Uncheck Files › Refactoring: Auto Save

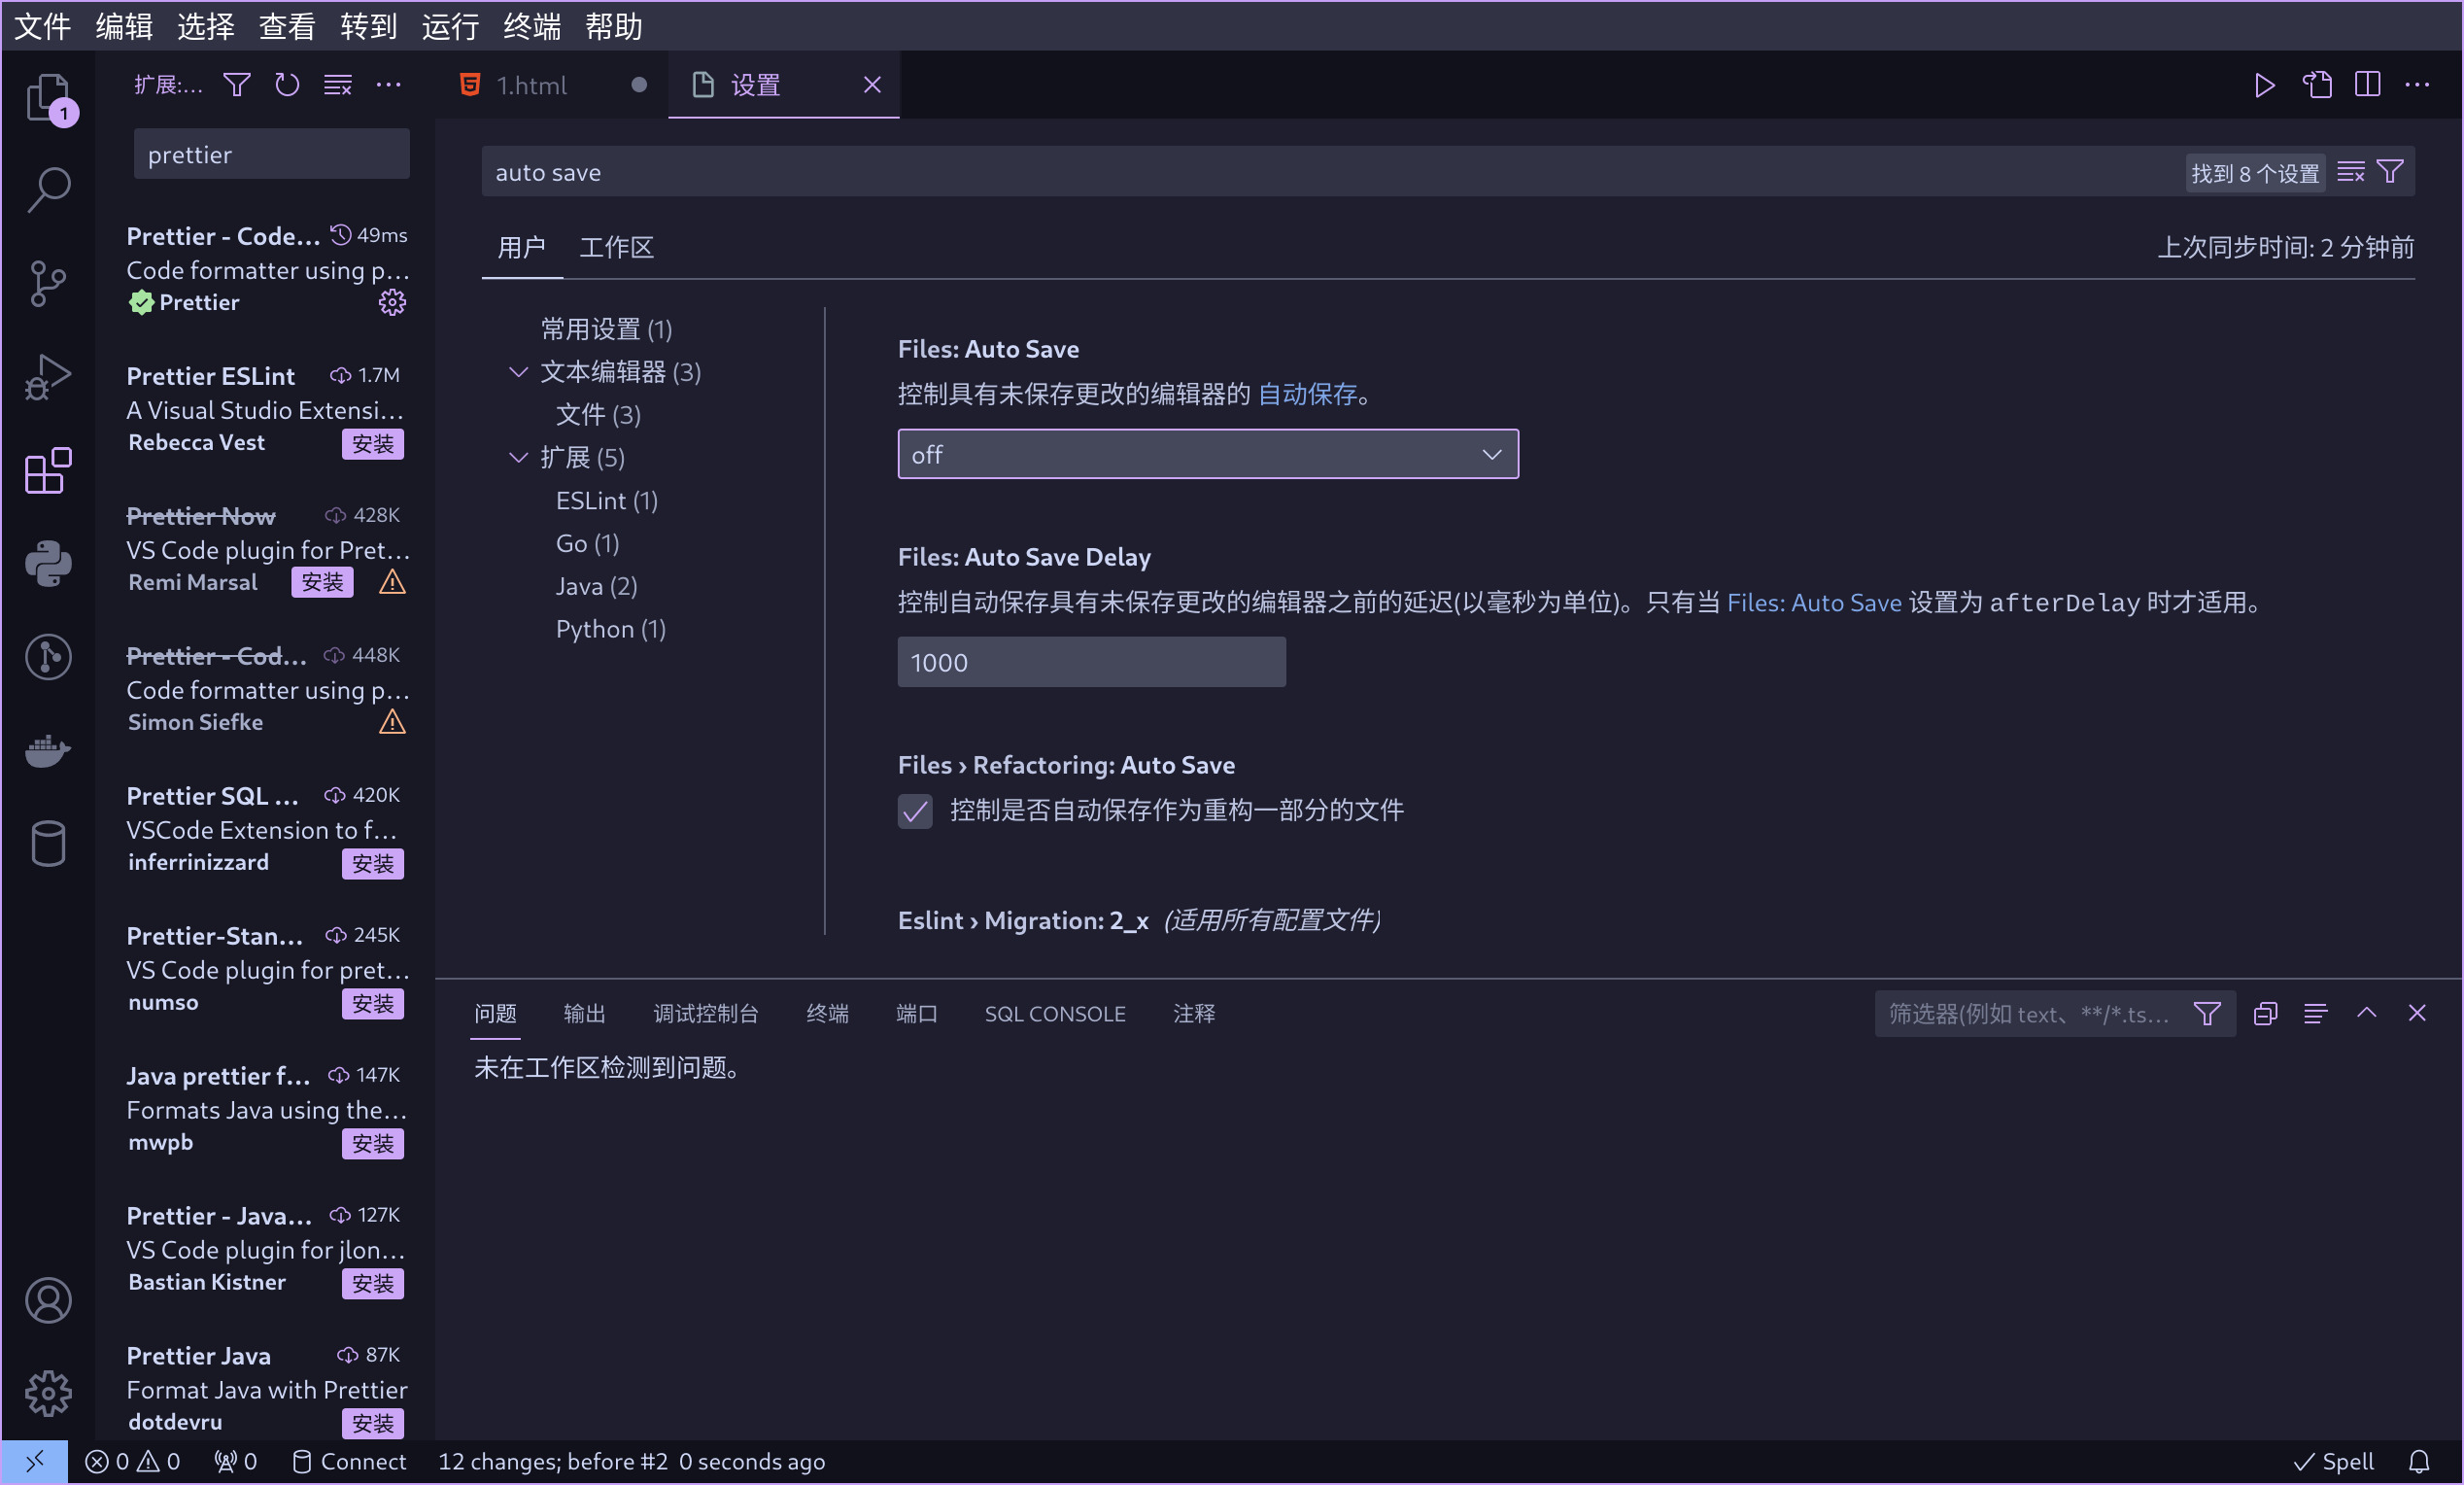click(913, 811)
